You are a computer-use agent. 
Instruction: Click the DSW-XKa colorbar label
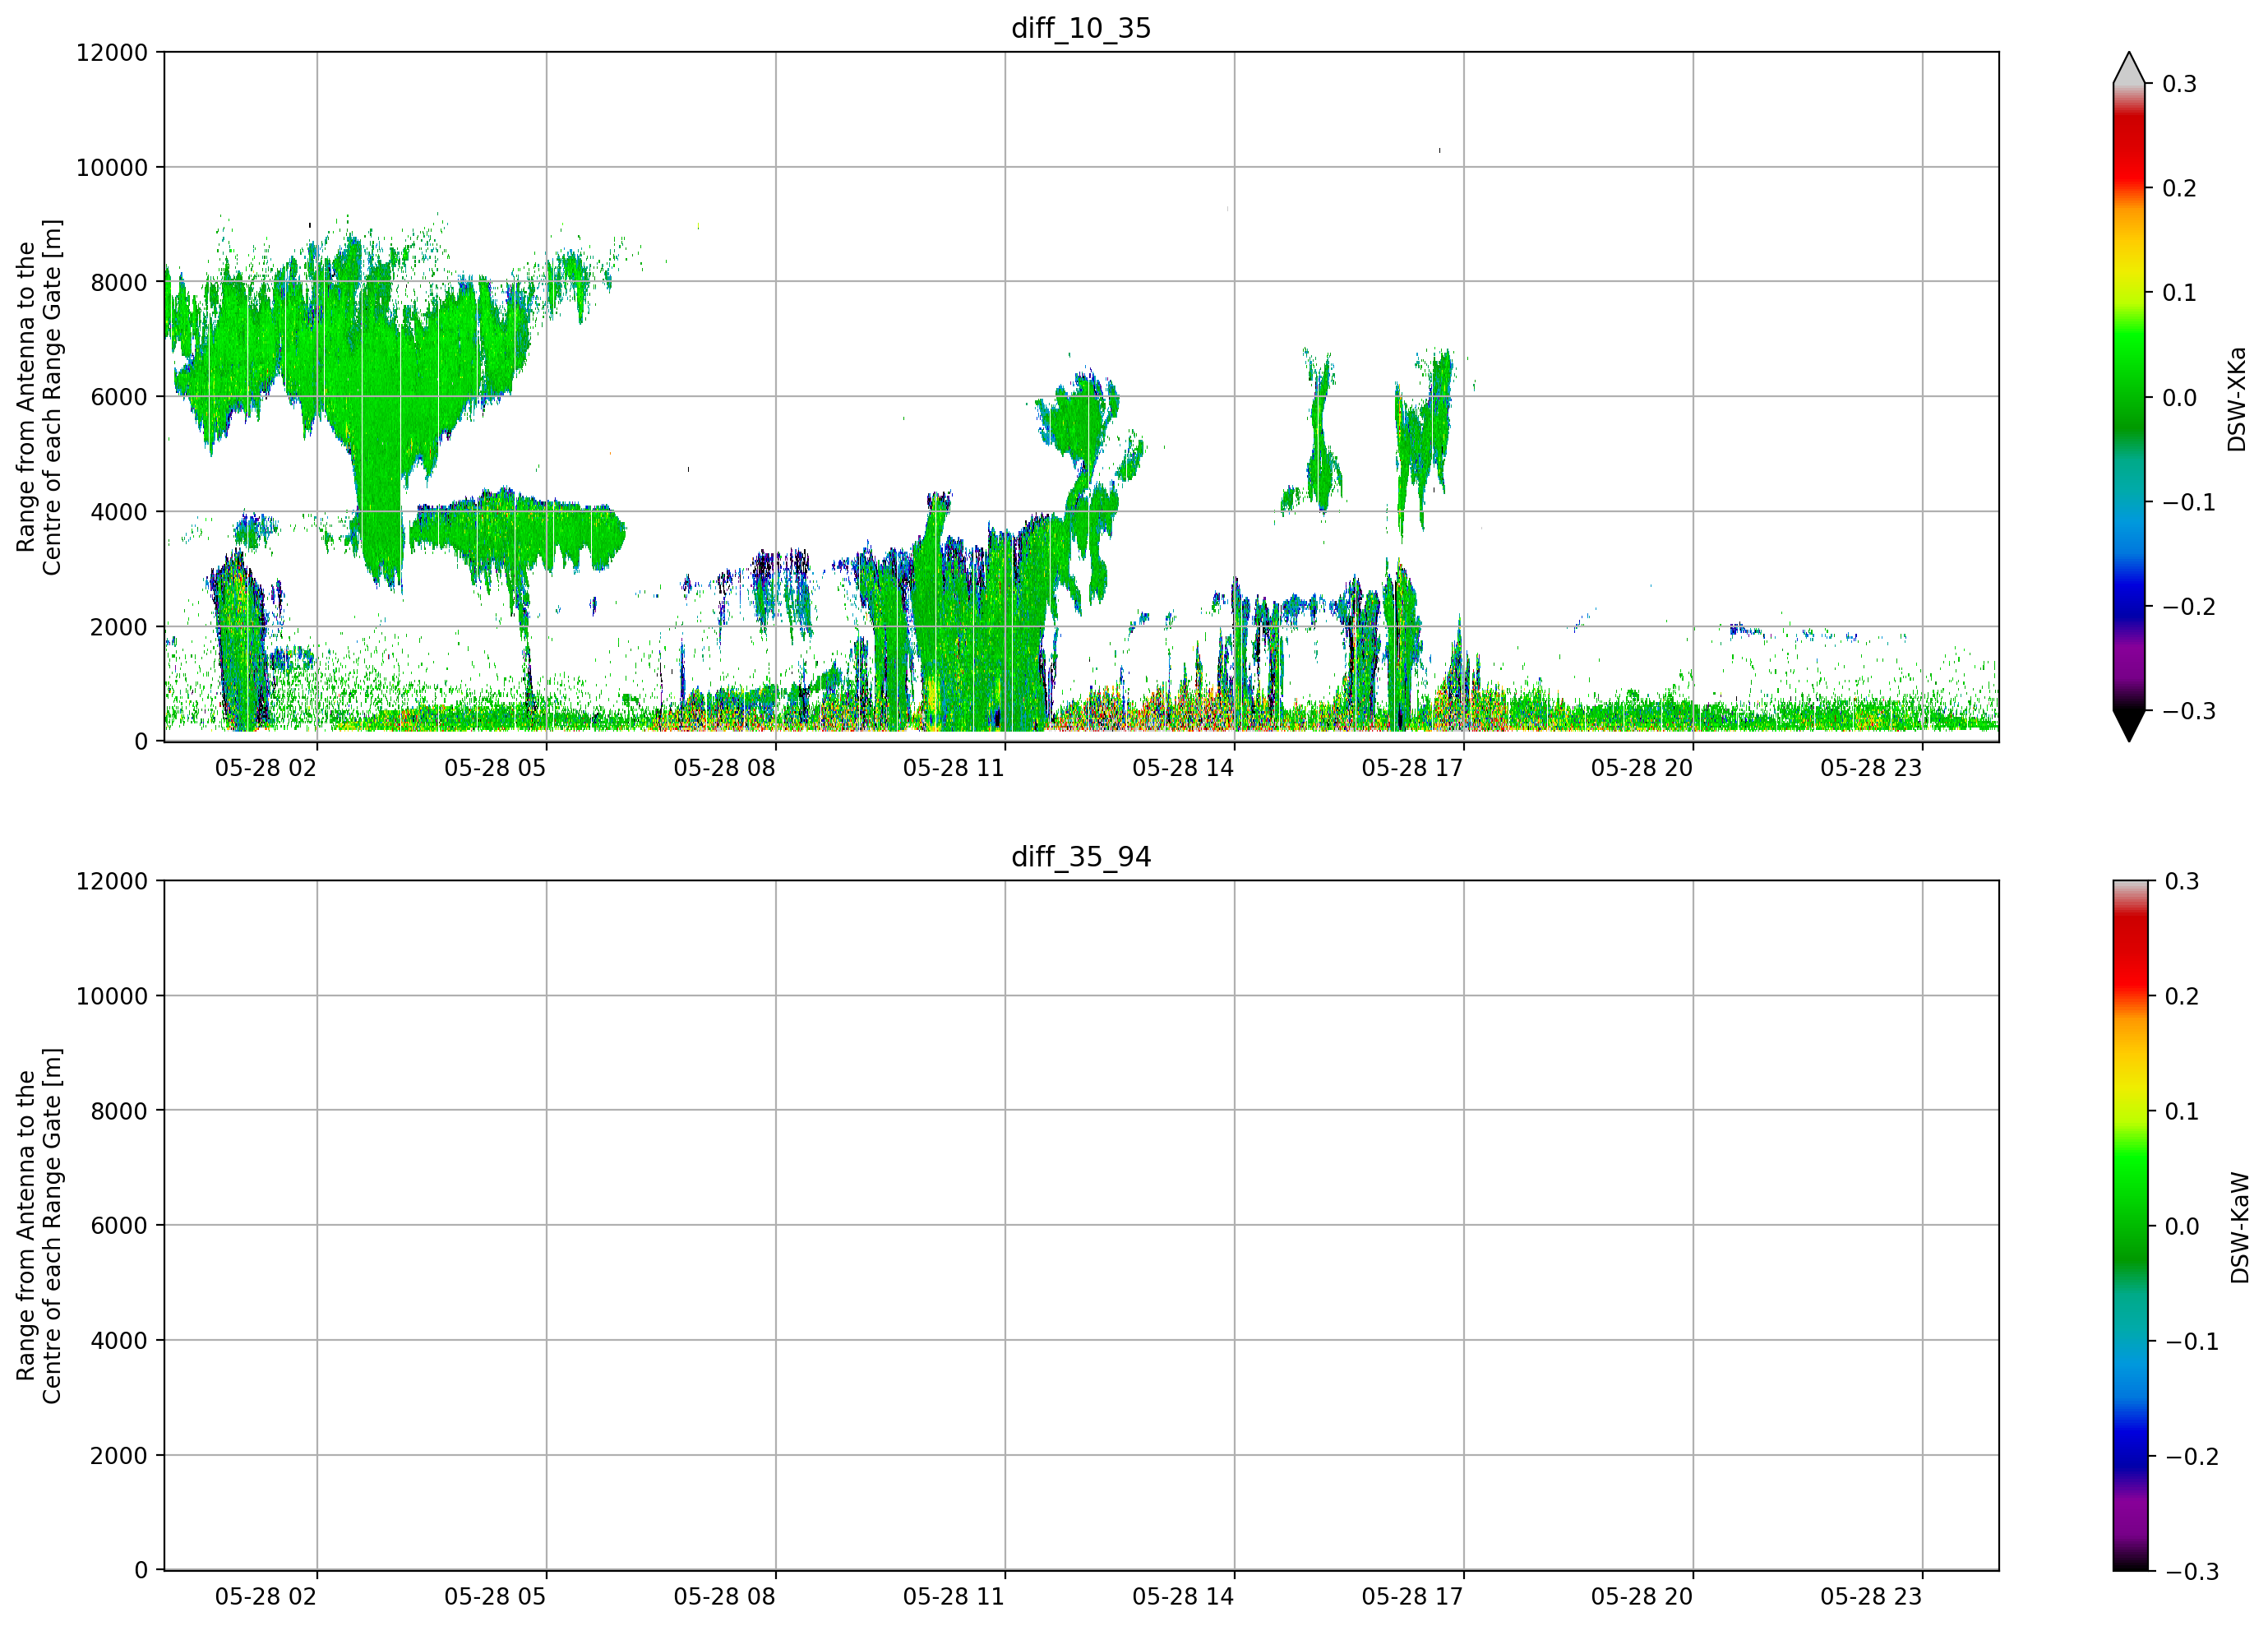2237,399
